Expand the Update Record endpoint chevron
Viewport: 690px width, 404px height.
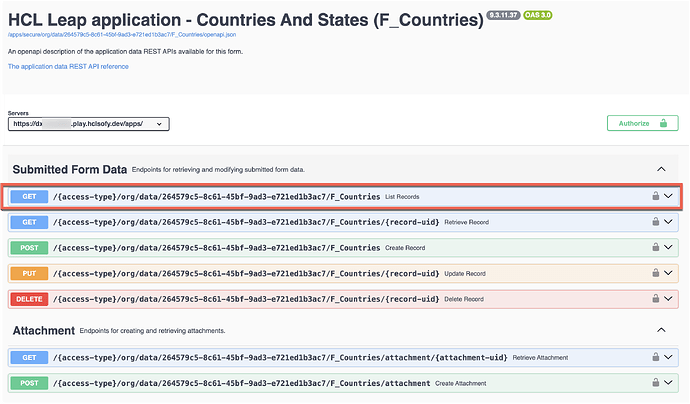(668, 273)
